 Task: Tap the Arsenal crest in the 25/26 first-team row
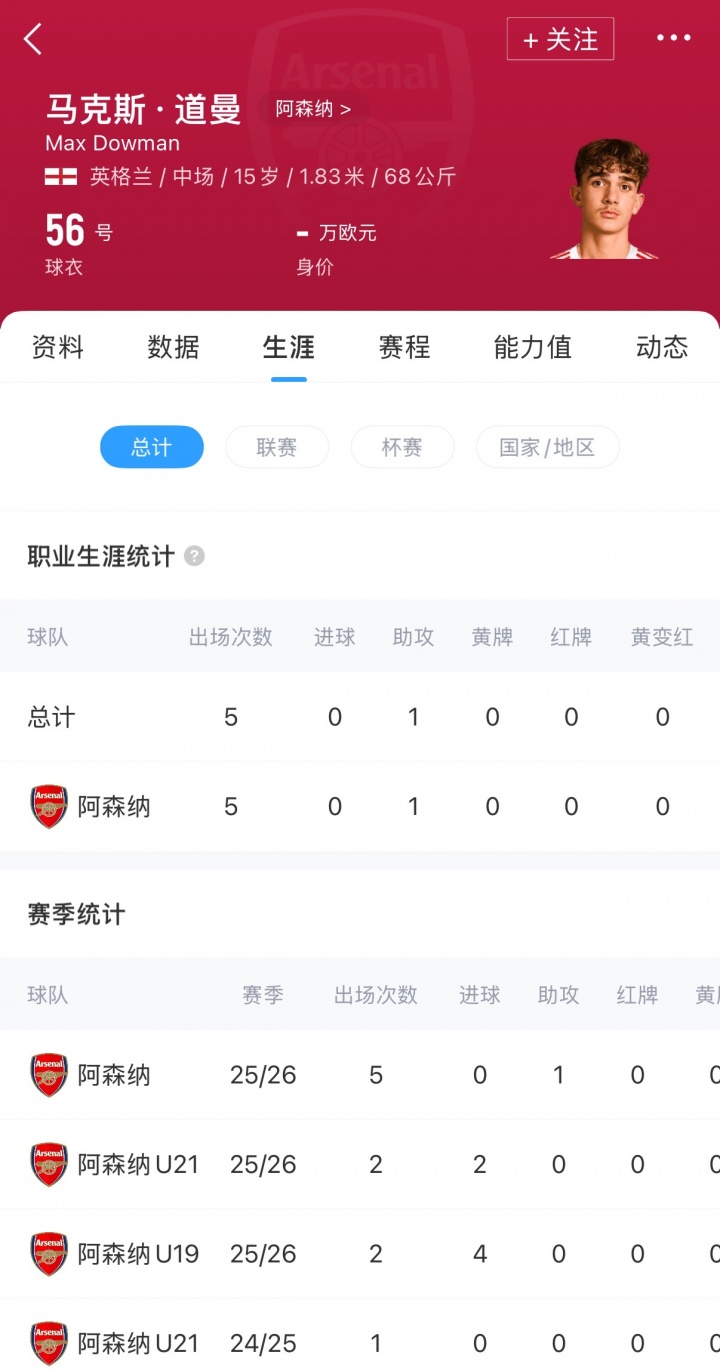pyautogui.click(x=48, y=1075)
